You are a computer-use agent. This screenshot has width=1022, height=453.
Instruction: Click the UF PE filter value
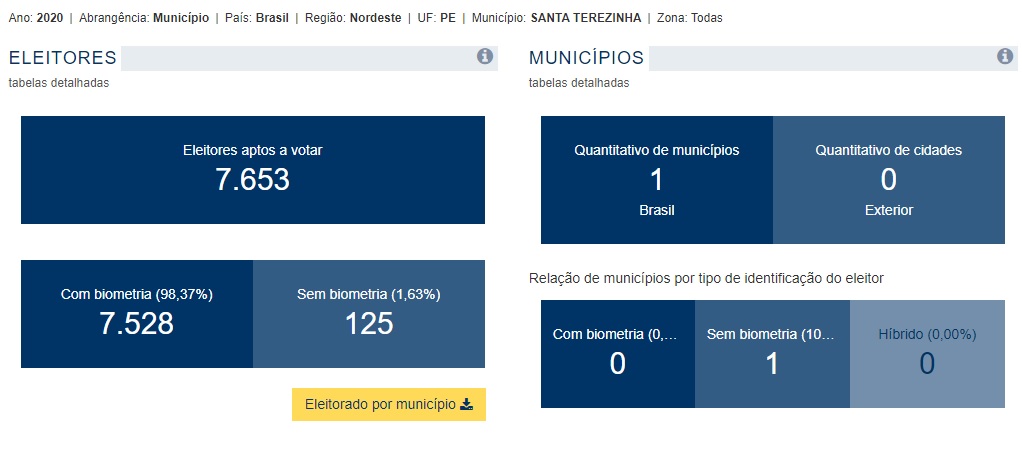(448, 18)
